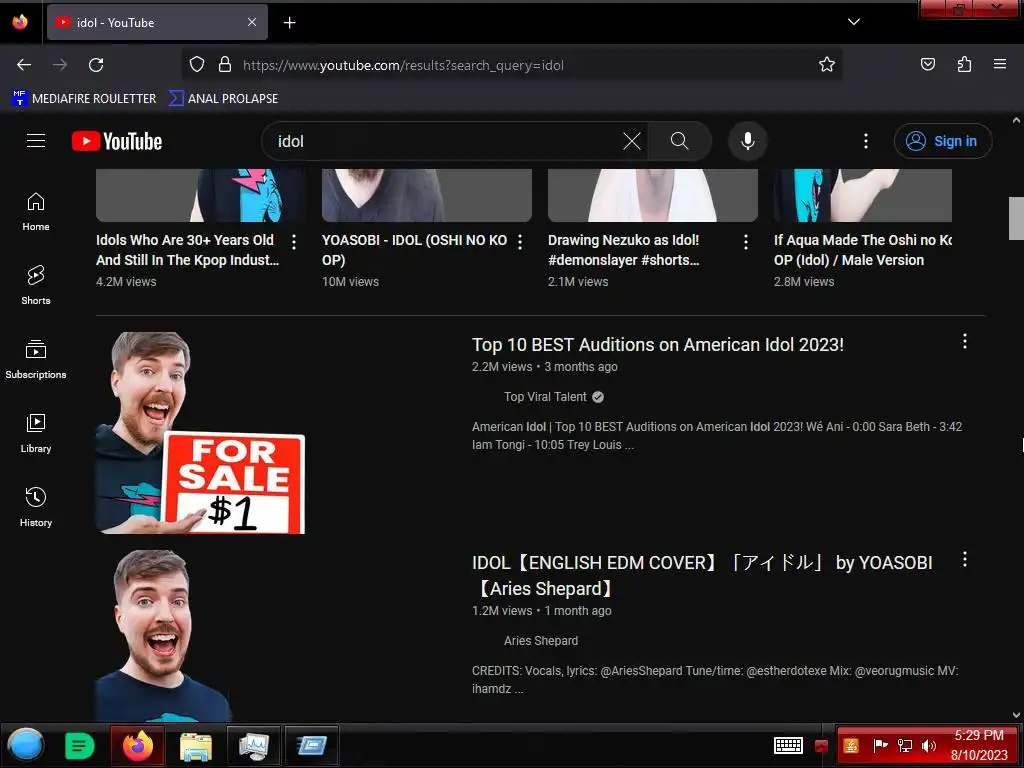The image size is (1024, 768).
Task: Open the Aries Shepard channel
Action: [x=541, y=641]
